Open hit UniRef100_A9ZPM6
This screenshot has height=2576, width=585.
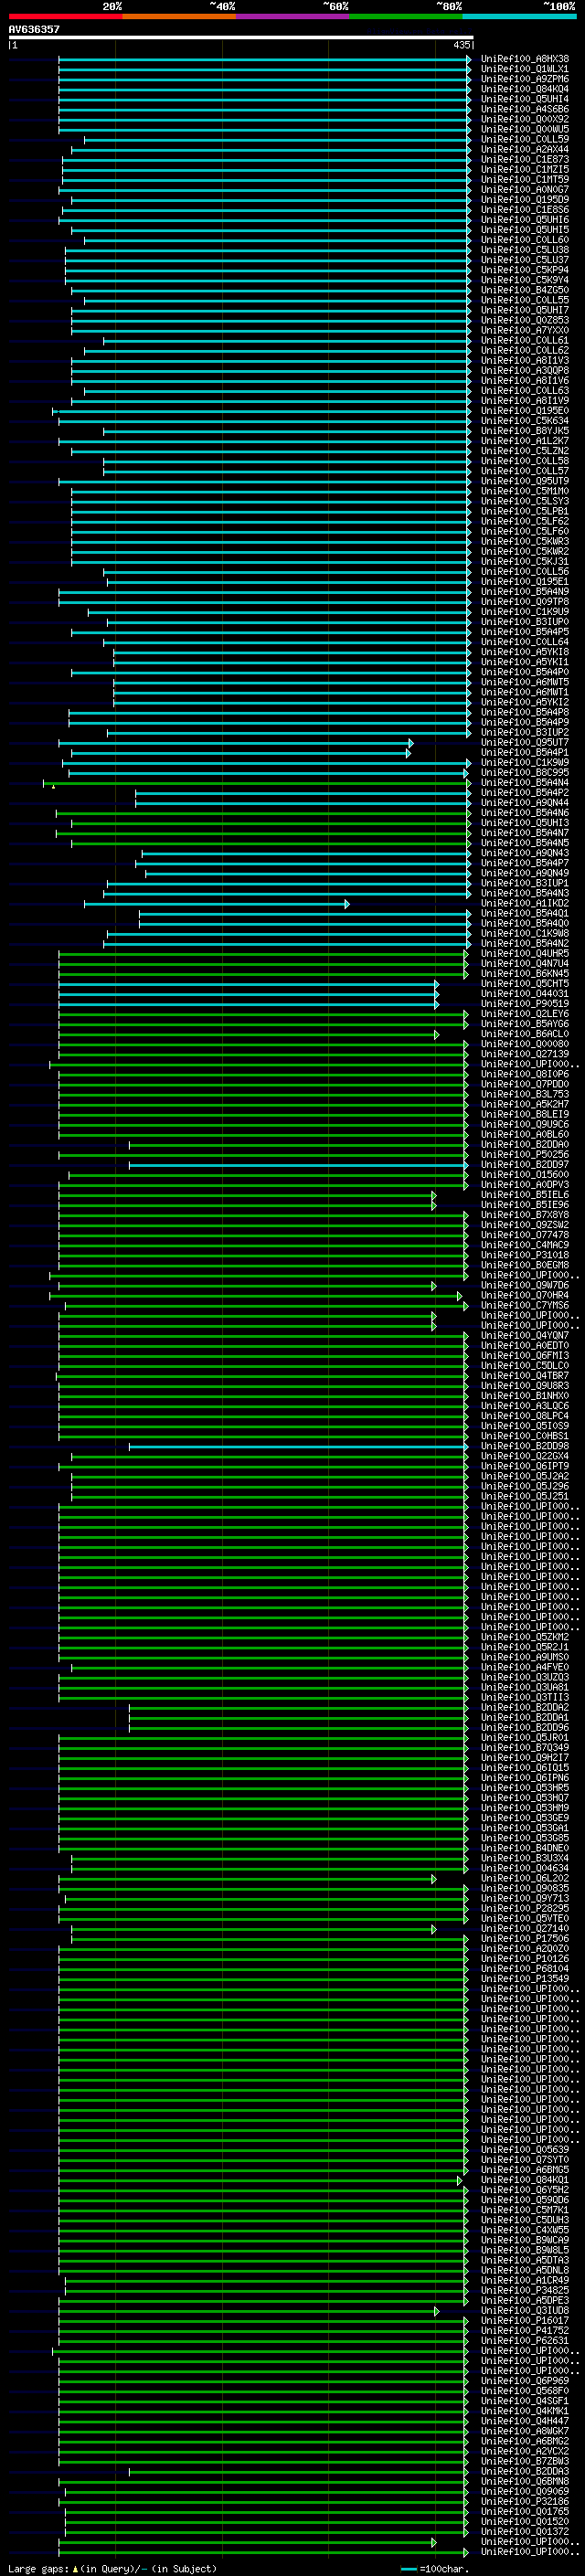[x=524, y=79]
